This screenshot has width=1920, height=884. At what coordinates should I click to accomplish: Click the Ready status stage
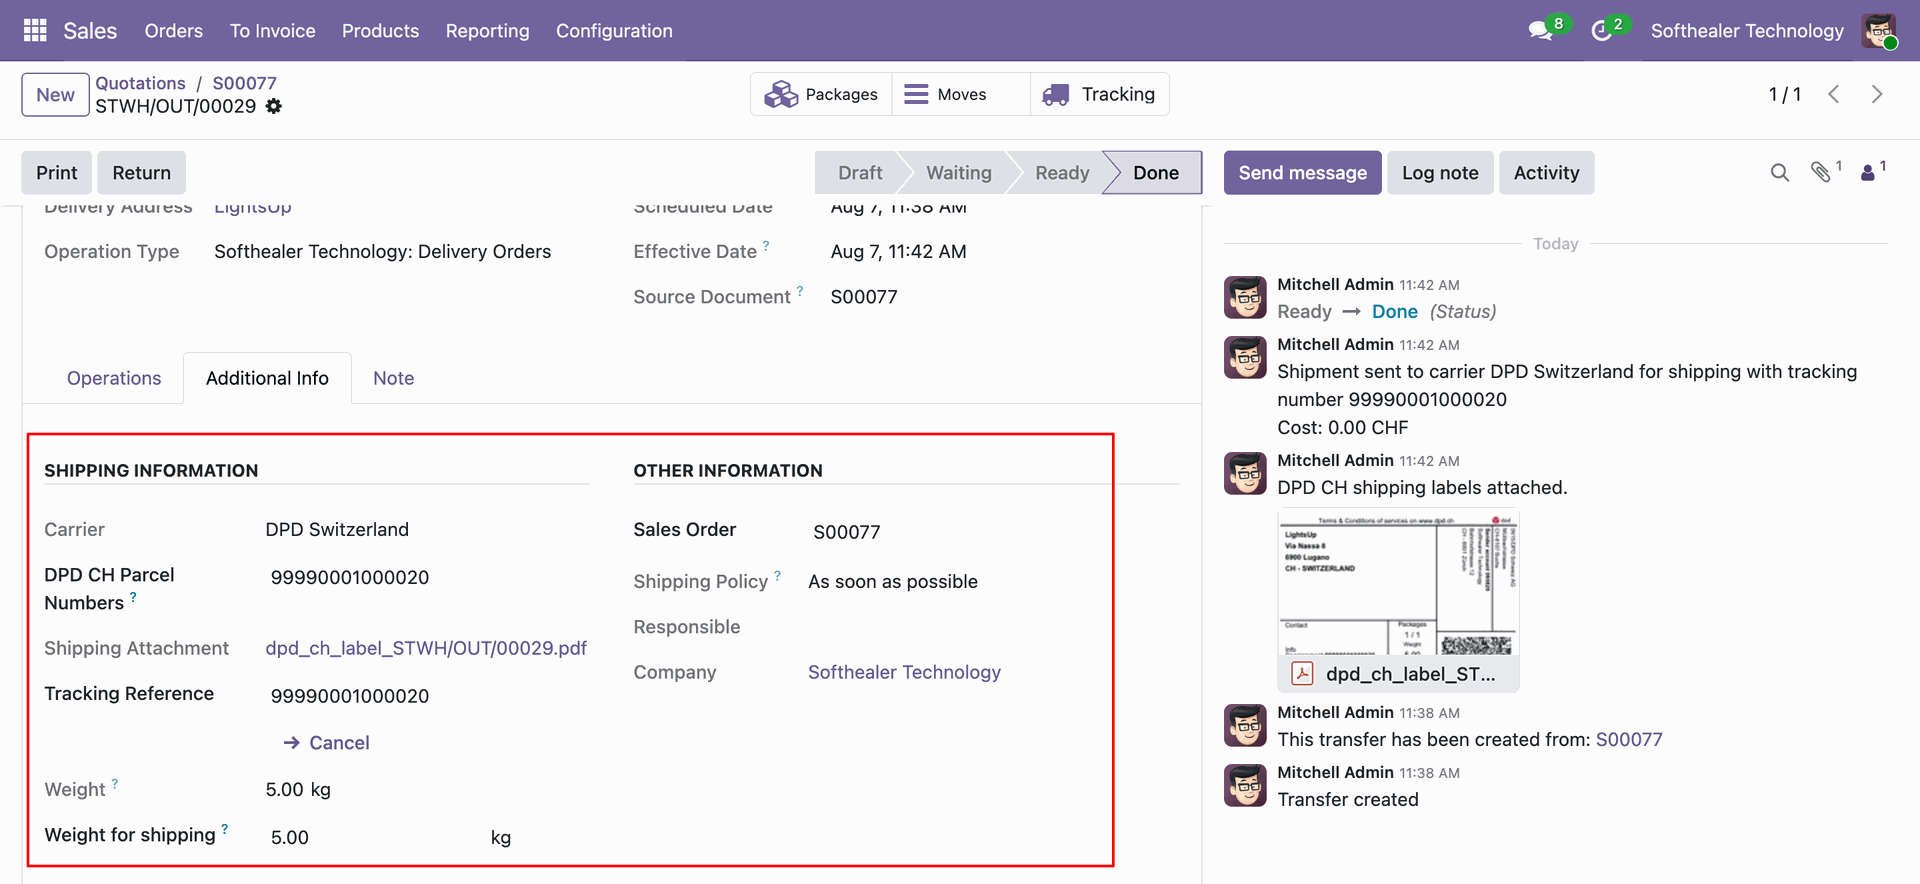tap(1062, 173)
